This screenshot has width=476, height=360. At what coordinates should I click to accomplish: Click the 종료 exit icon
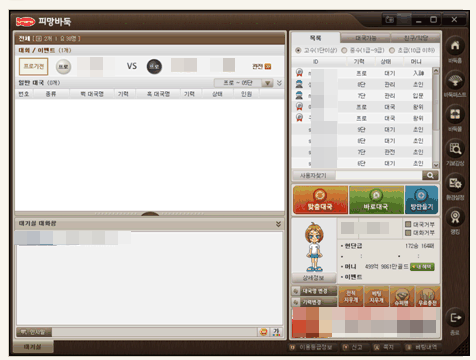pyautogui.click(x=455, y=318)
